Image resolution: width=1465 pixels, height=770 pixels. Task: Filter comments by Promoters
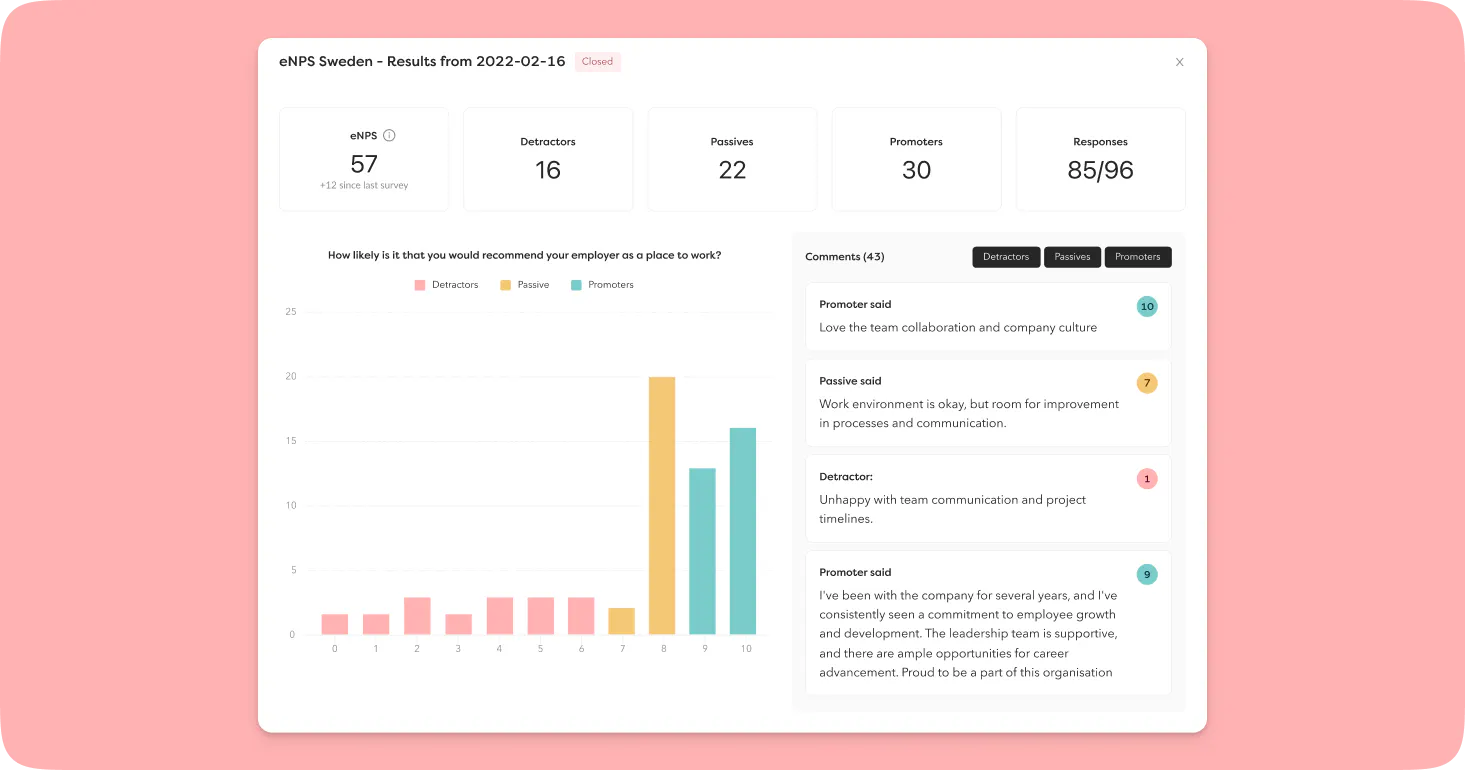pyautogui.click(x=1138, y=257)
